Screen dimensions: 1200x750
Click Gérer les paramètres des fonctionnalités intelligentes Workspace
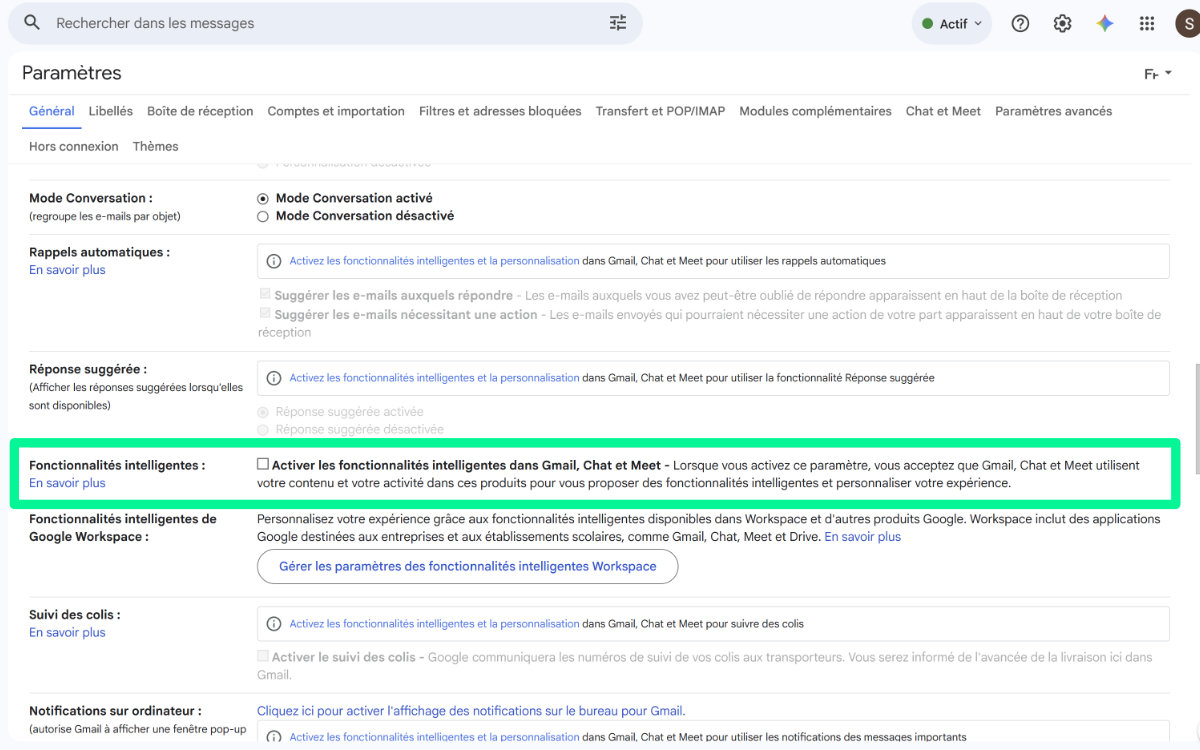pyautogui.click(x=467, y=566)
